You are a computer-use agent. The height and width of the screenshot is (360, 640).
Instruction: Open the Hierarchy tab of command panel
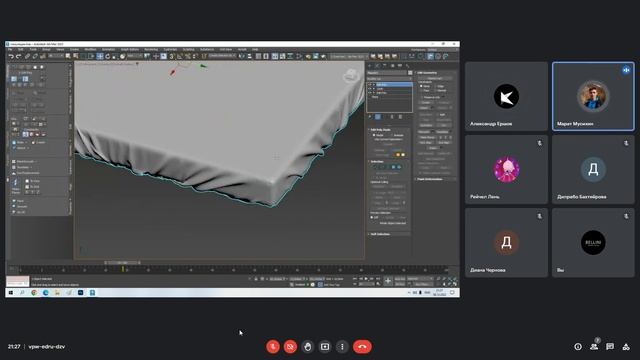tap(384, 65)
